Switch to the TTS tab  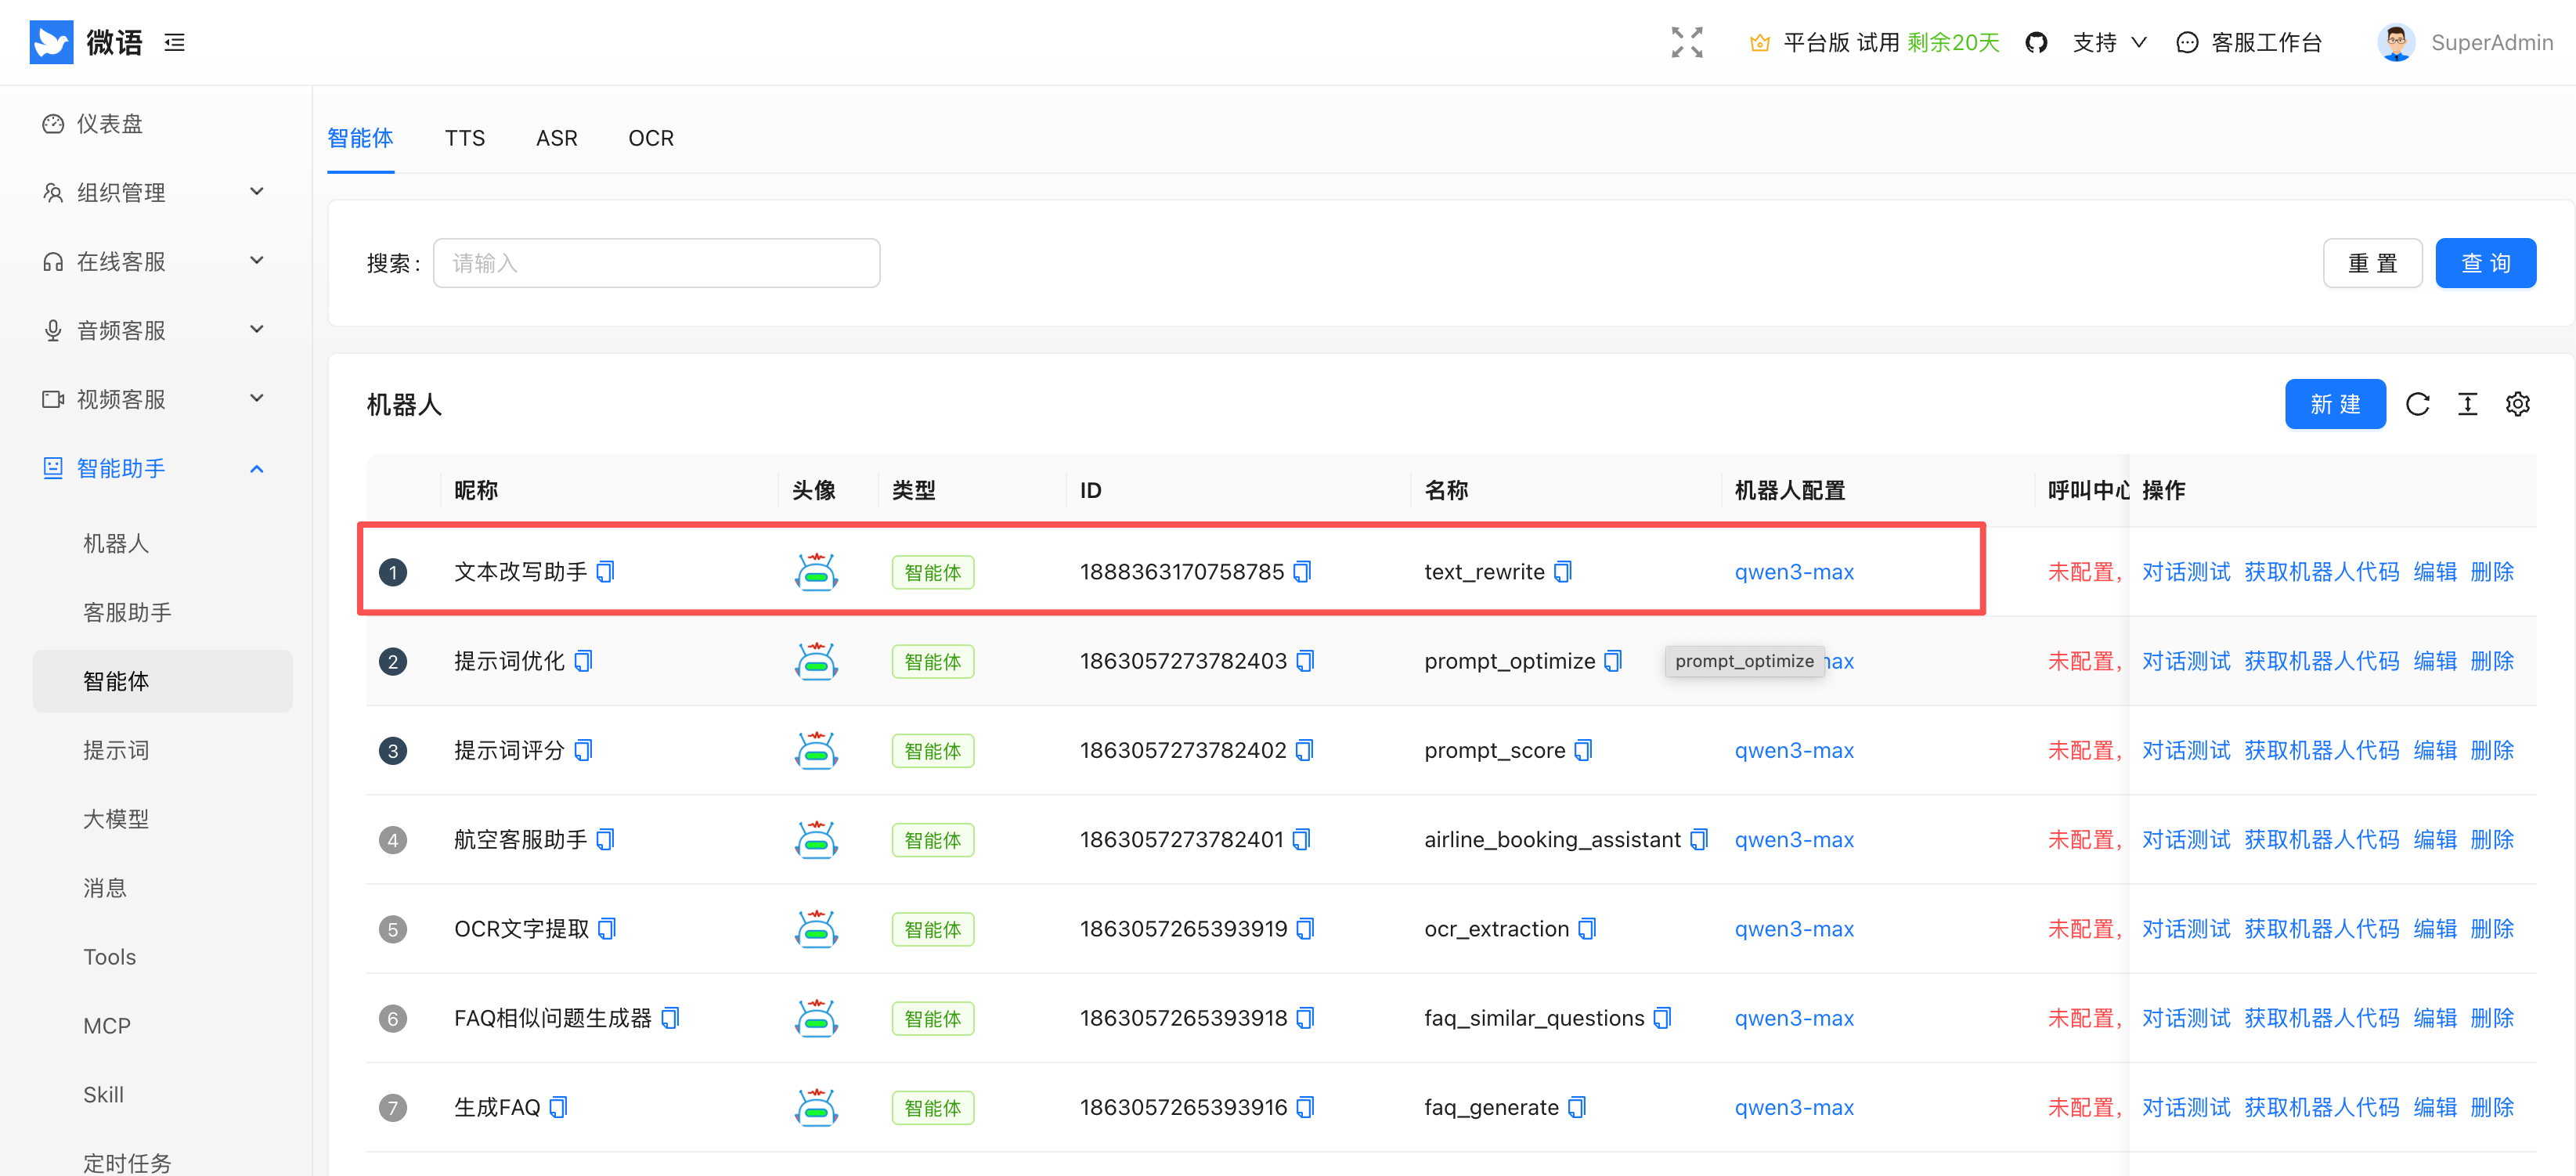tap(465, 138)
